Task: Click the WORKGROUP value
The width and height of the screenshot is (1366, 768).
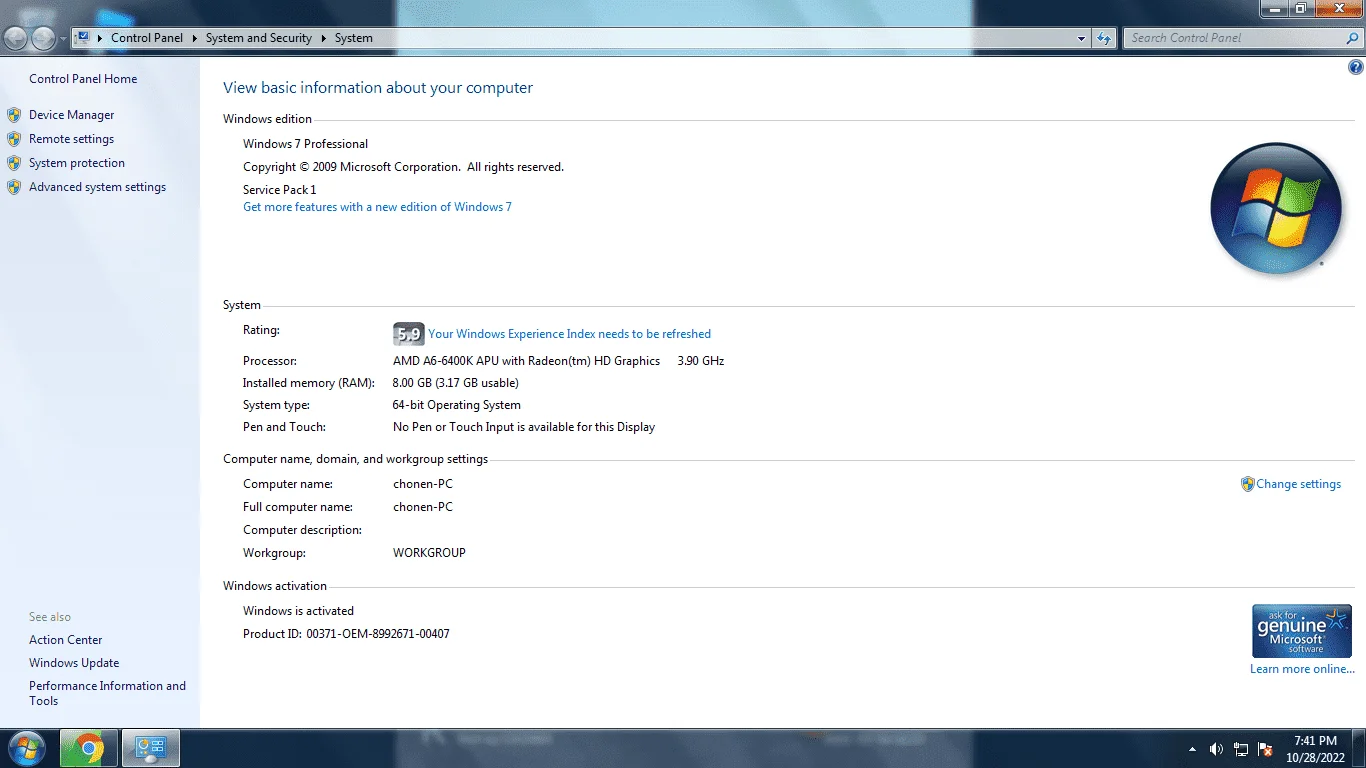Action: (429, 553)
